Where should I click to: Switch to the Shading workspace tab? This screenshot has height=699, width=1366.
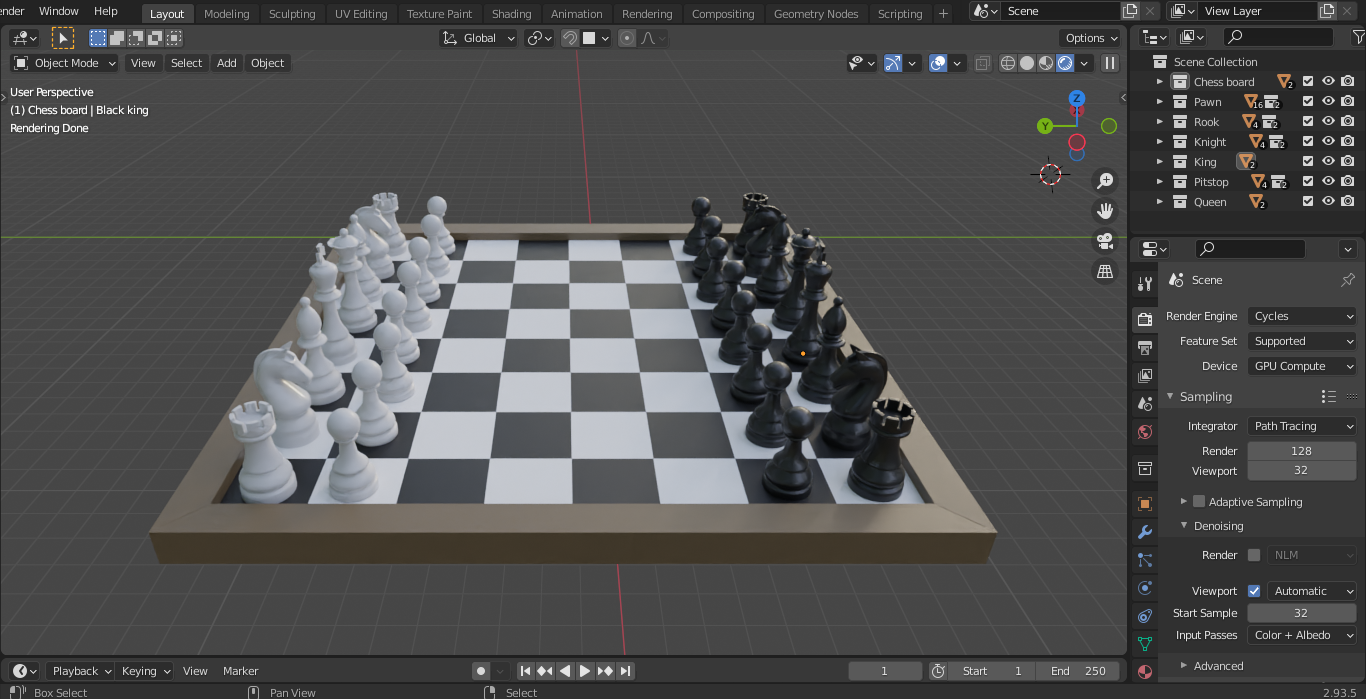tap(512, 14)
